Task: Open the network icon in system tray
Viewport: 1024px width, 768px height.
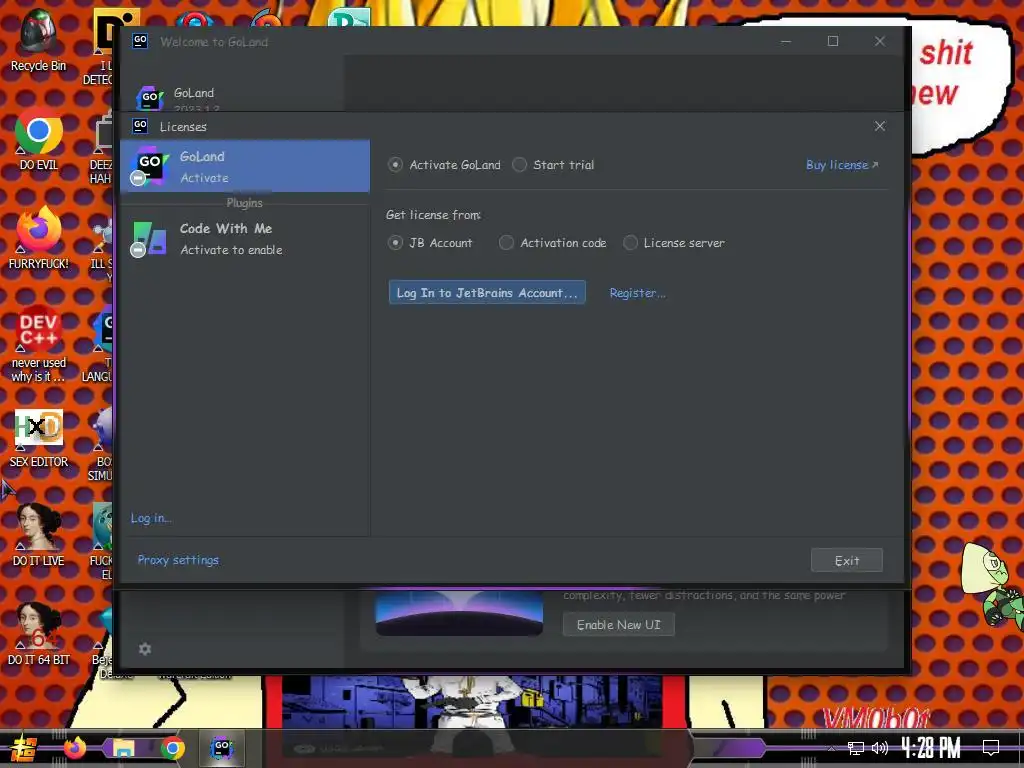Action: tap(856, 748)
